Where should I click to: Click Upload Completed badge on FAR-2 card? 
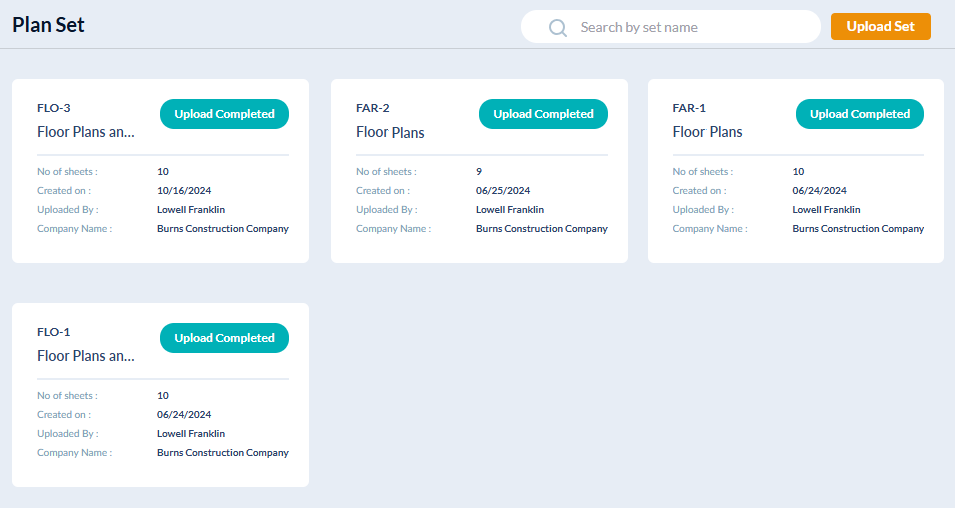click(x=543, y=114)
